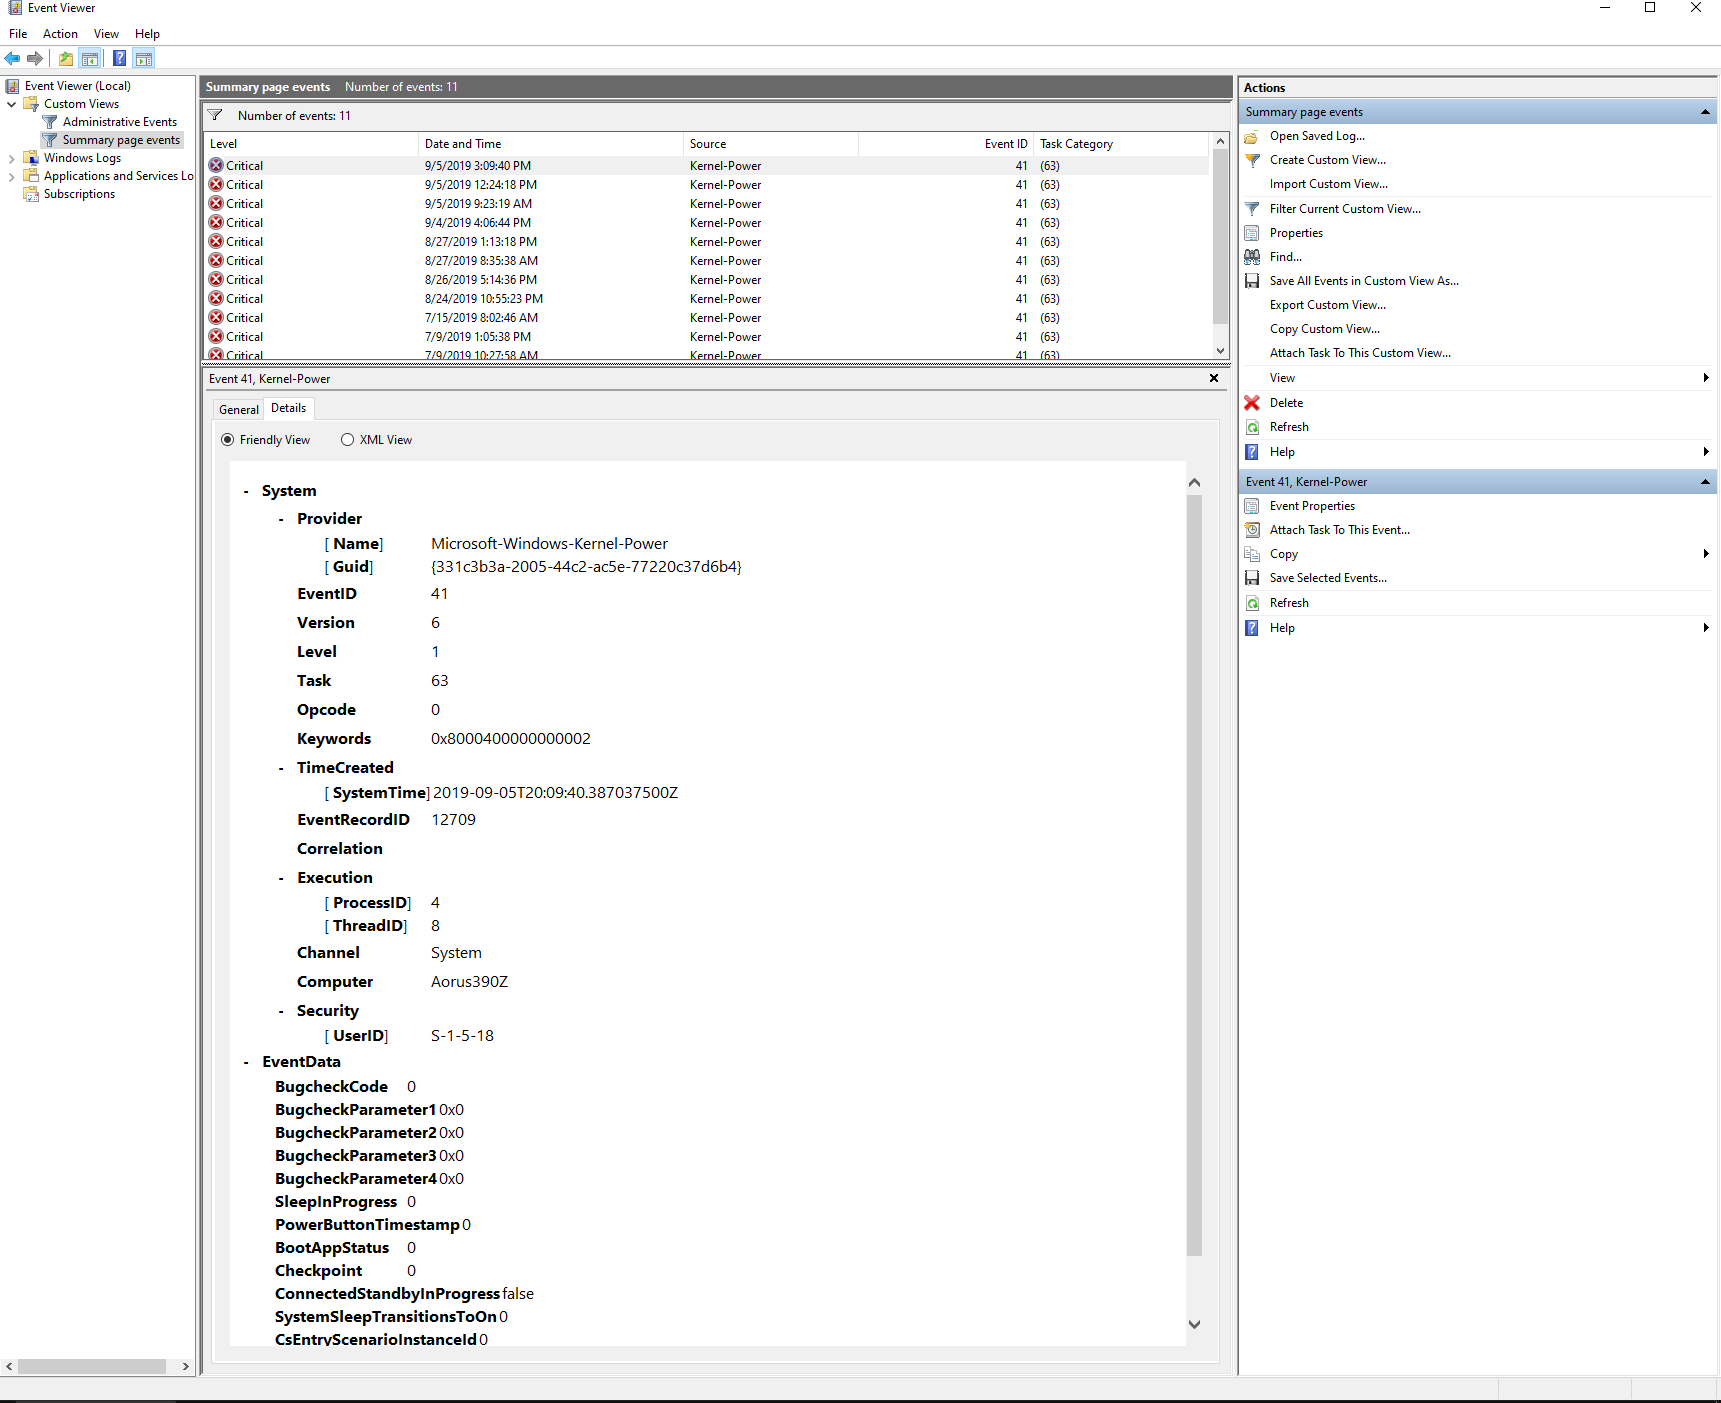Screen dimensions: 1721x1403
Task: Collapse the System section in details
Action: 246,492
